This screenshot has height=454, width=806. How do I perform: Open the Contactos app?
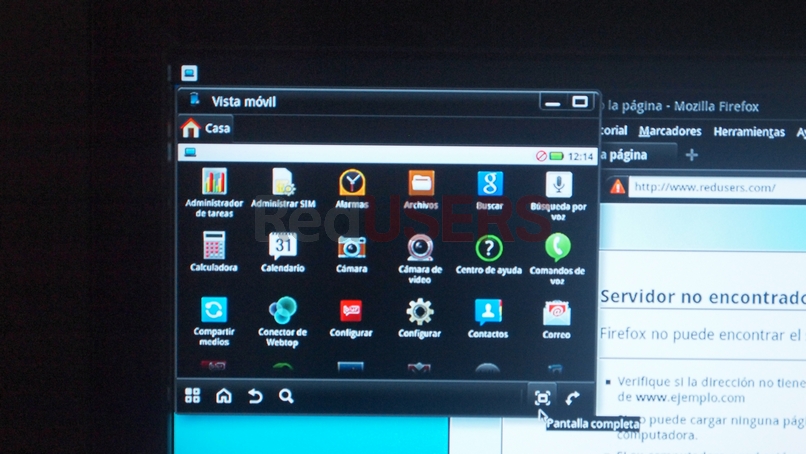point(488,319)
